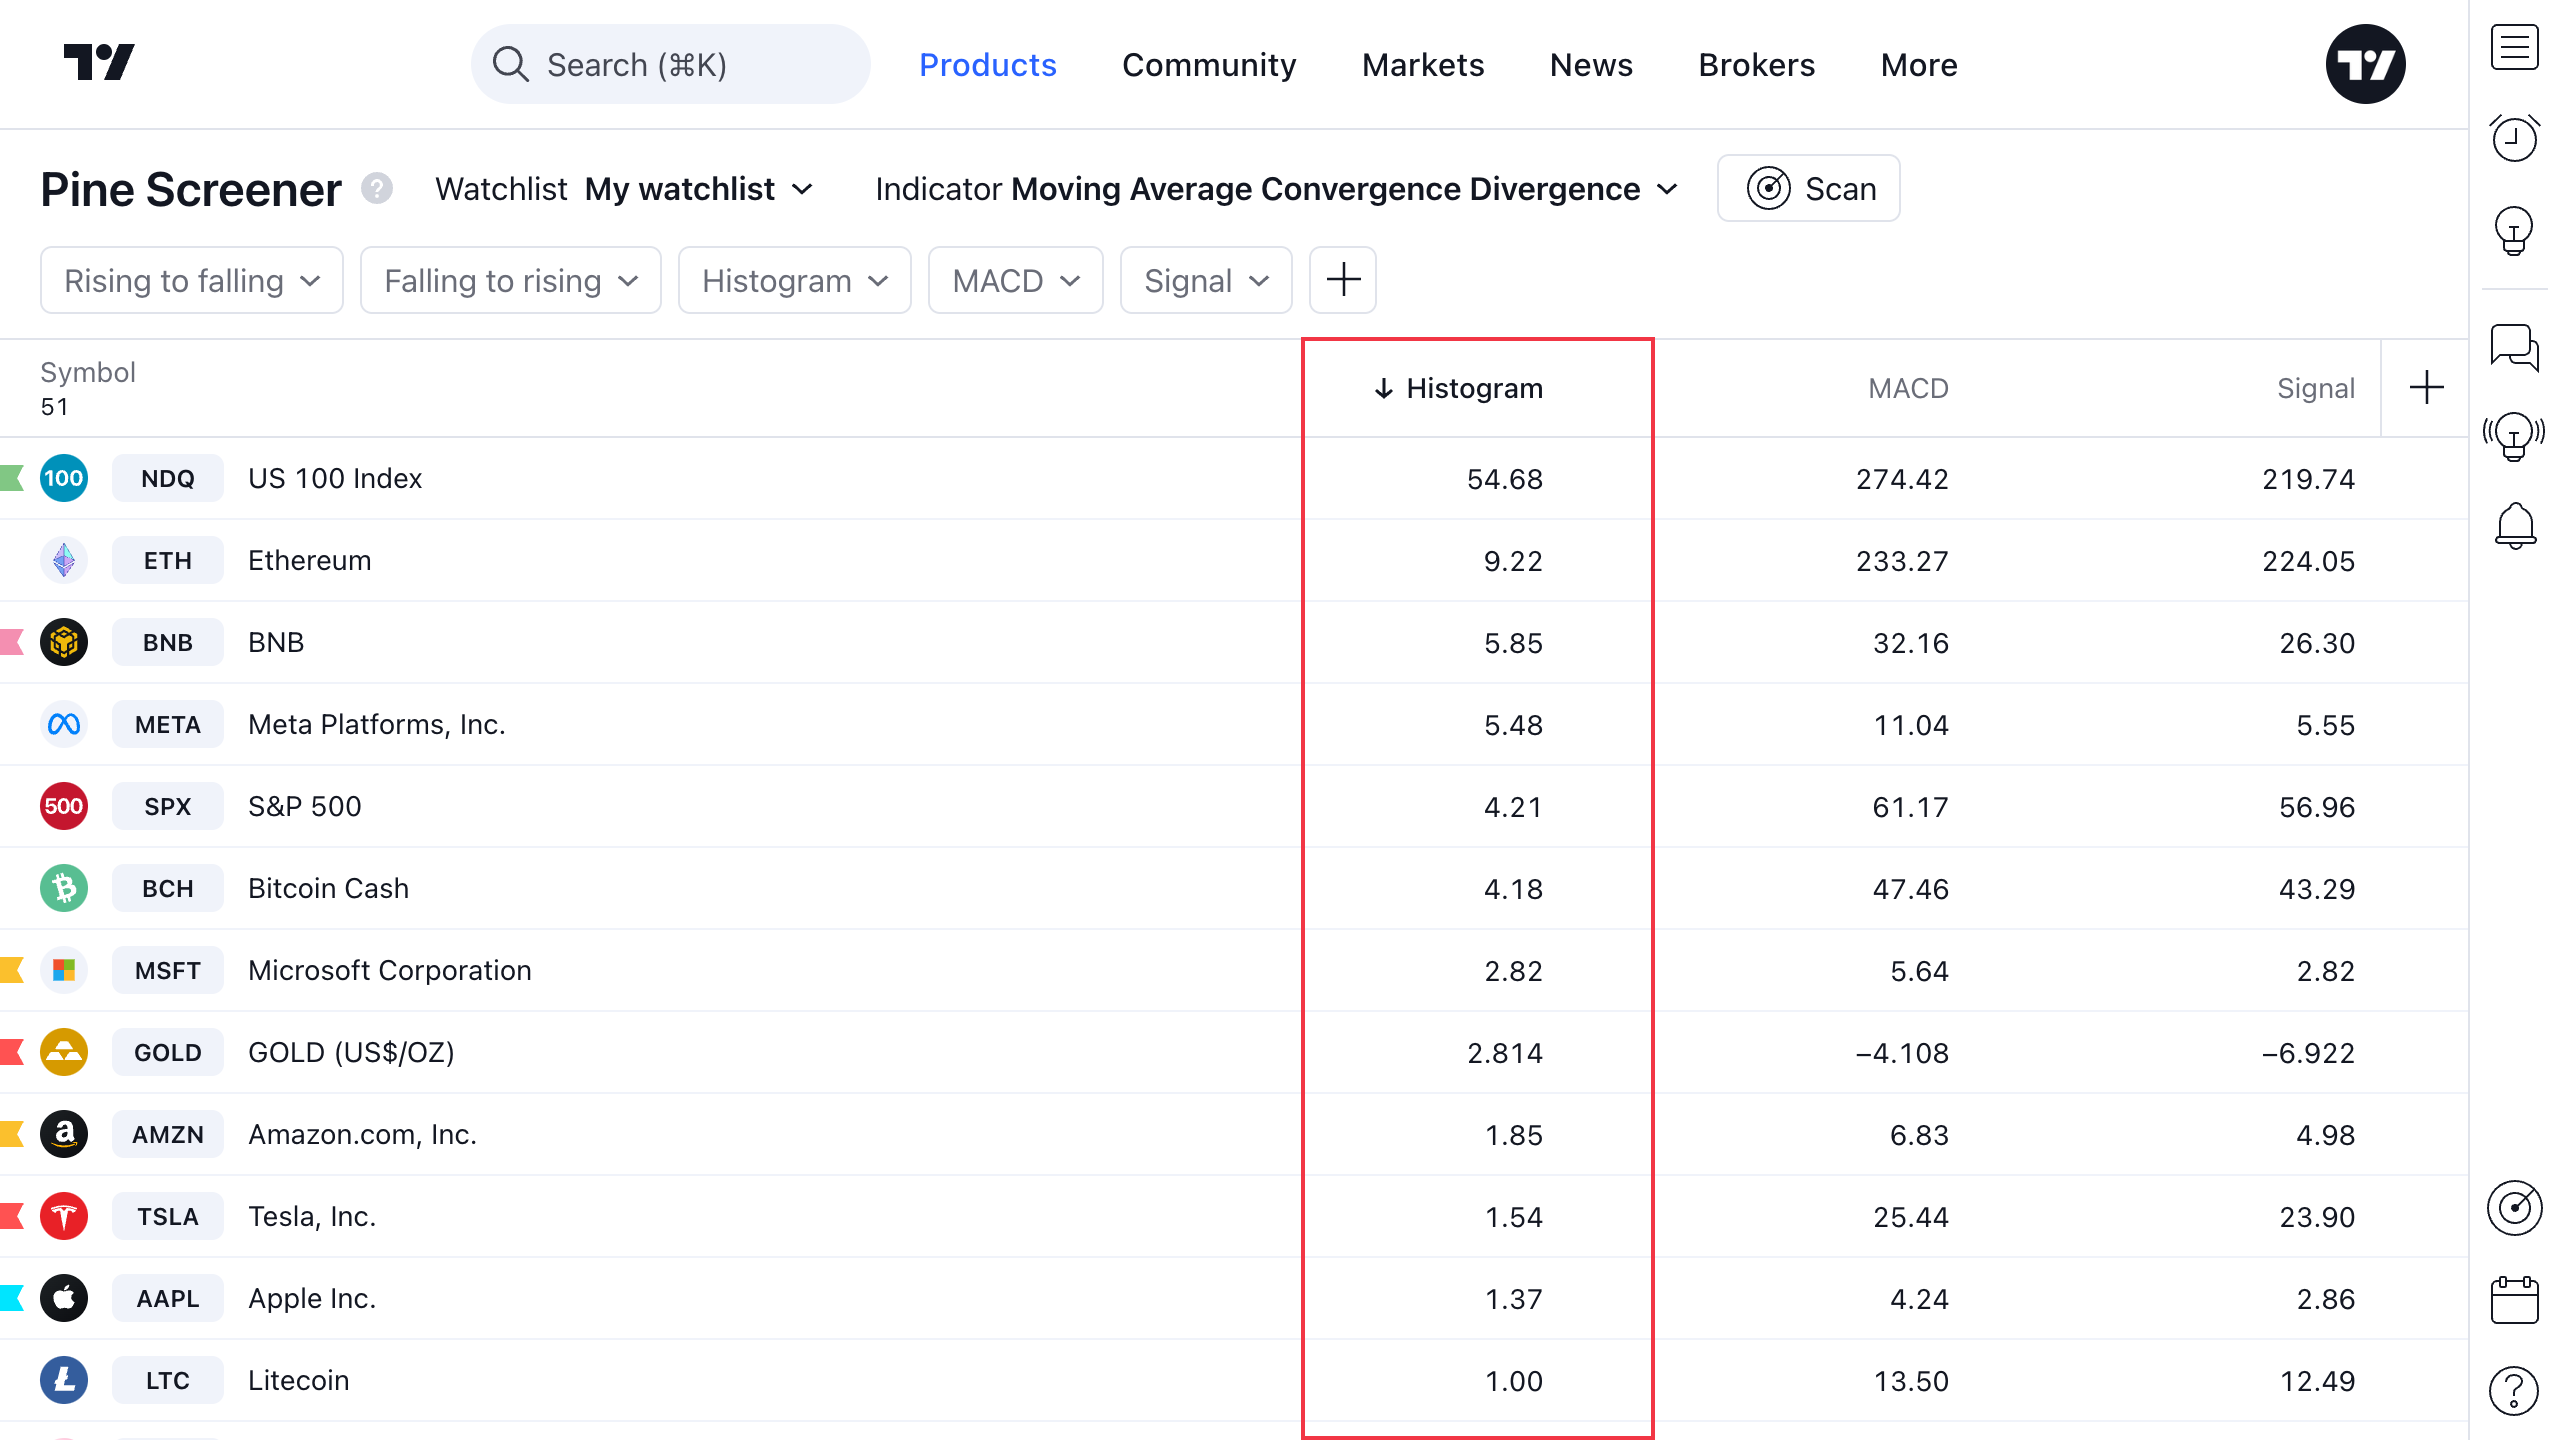Viewport: 2560px width, 1440px height.
Task: Open the chat bubbles icon
Action: (2514, 347)
